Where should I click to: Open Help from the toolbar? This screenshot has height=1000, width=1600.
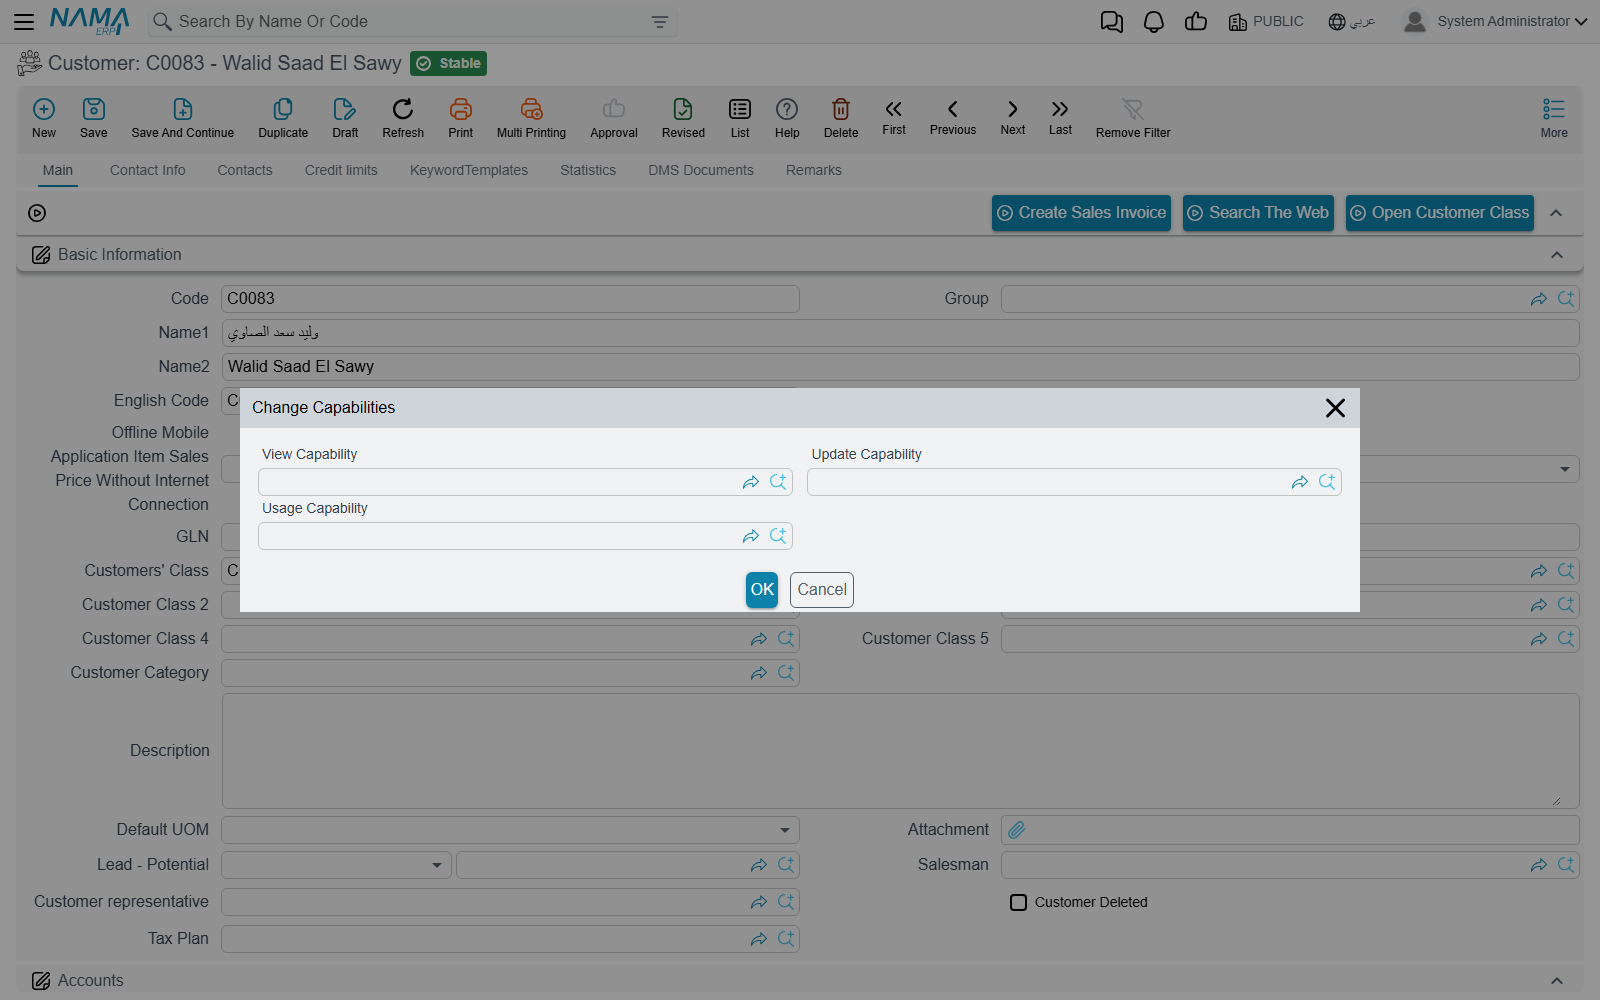click(x=787, y=118)
